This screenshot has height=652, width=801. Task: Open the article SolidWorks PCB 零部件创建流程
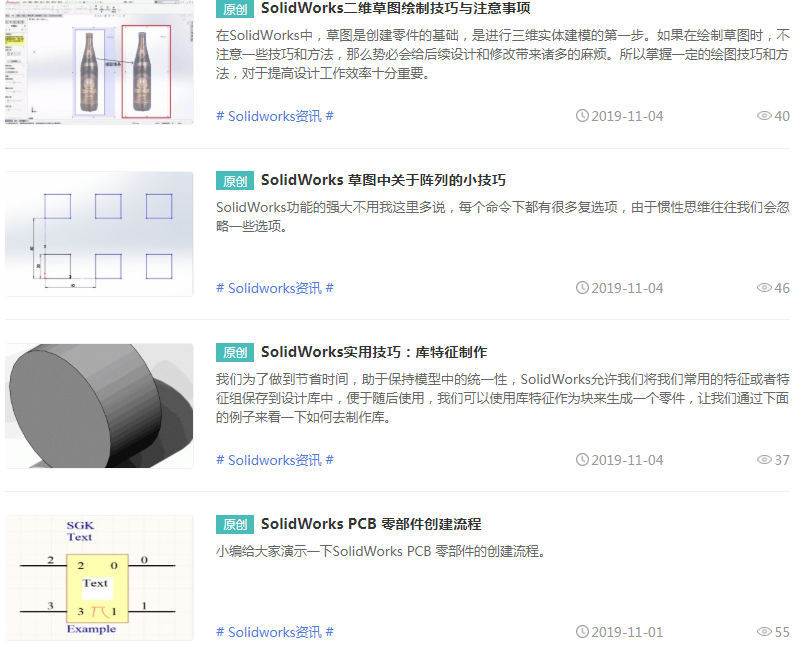tap(371, 525)
